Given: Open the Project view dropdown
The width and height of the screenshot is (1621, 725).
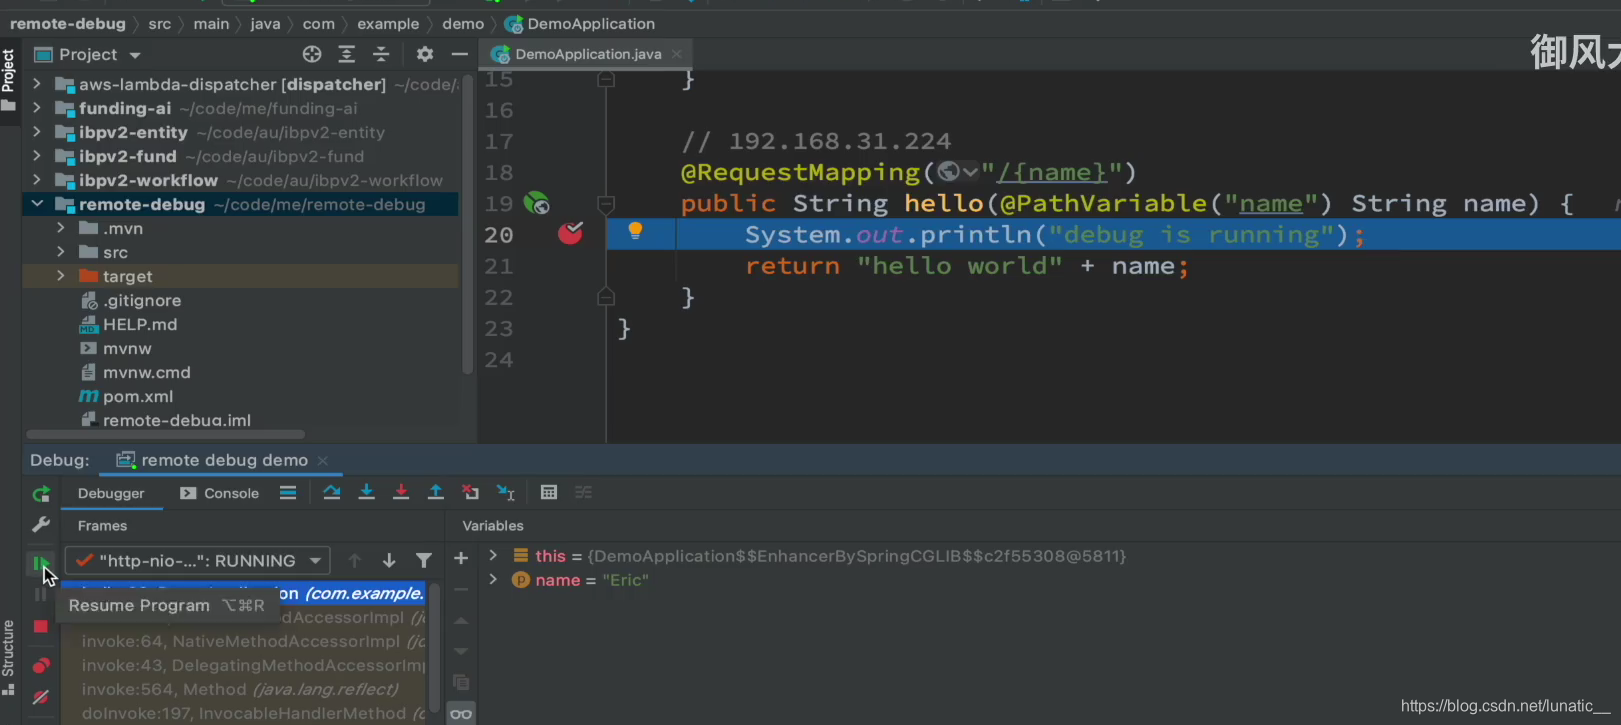Looking at the screenshot, I should (x=135, y=55).
